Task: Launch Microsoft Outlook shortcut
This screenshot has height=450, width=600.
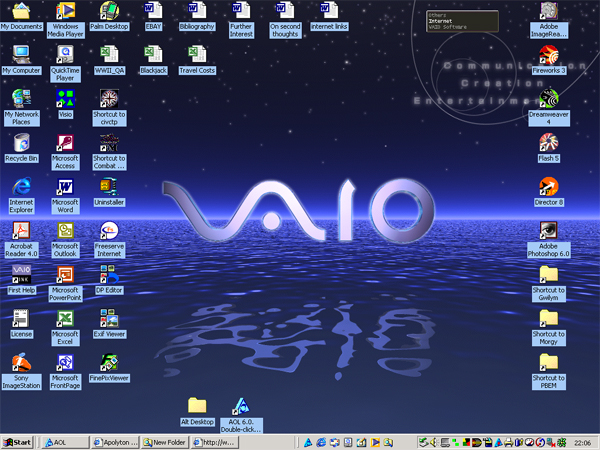Action: [65, 231]
